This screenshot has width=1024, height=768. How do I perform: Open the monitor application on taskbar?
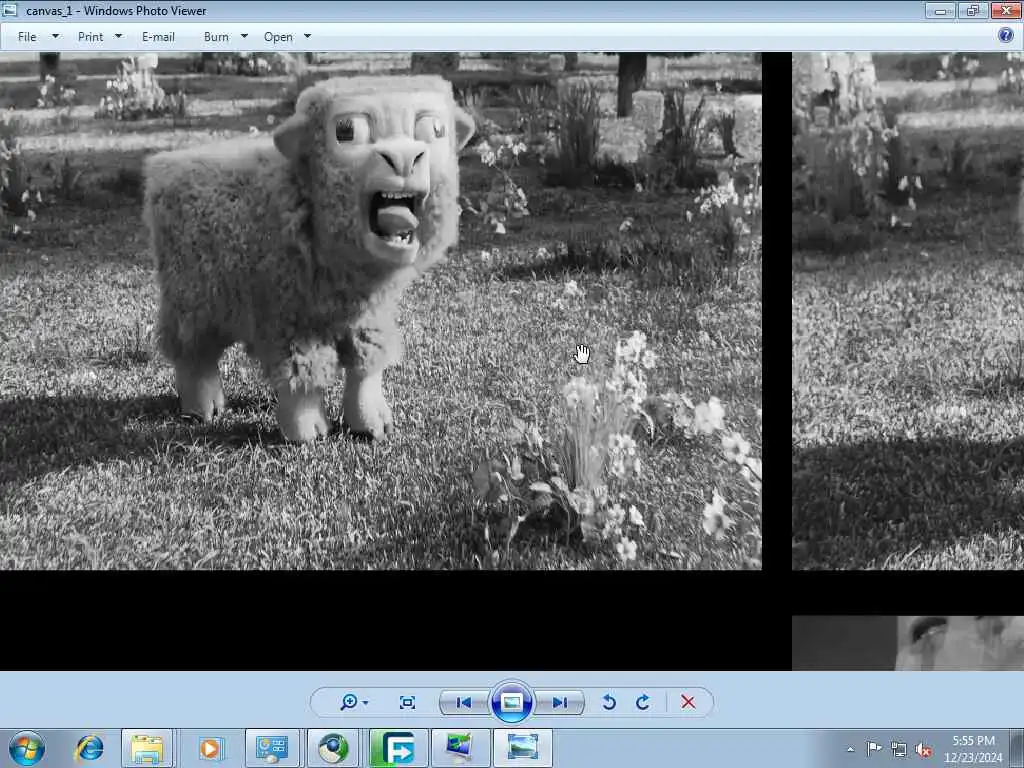click(x=460, y=748)
